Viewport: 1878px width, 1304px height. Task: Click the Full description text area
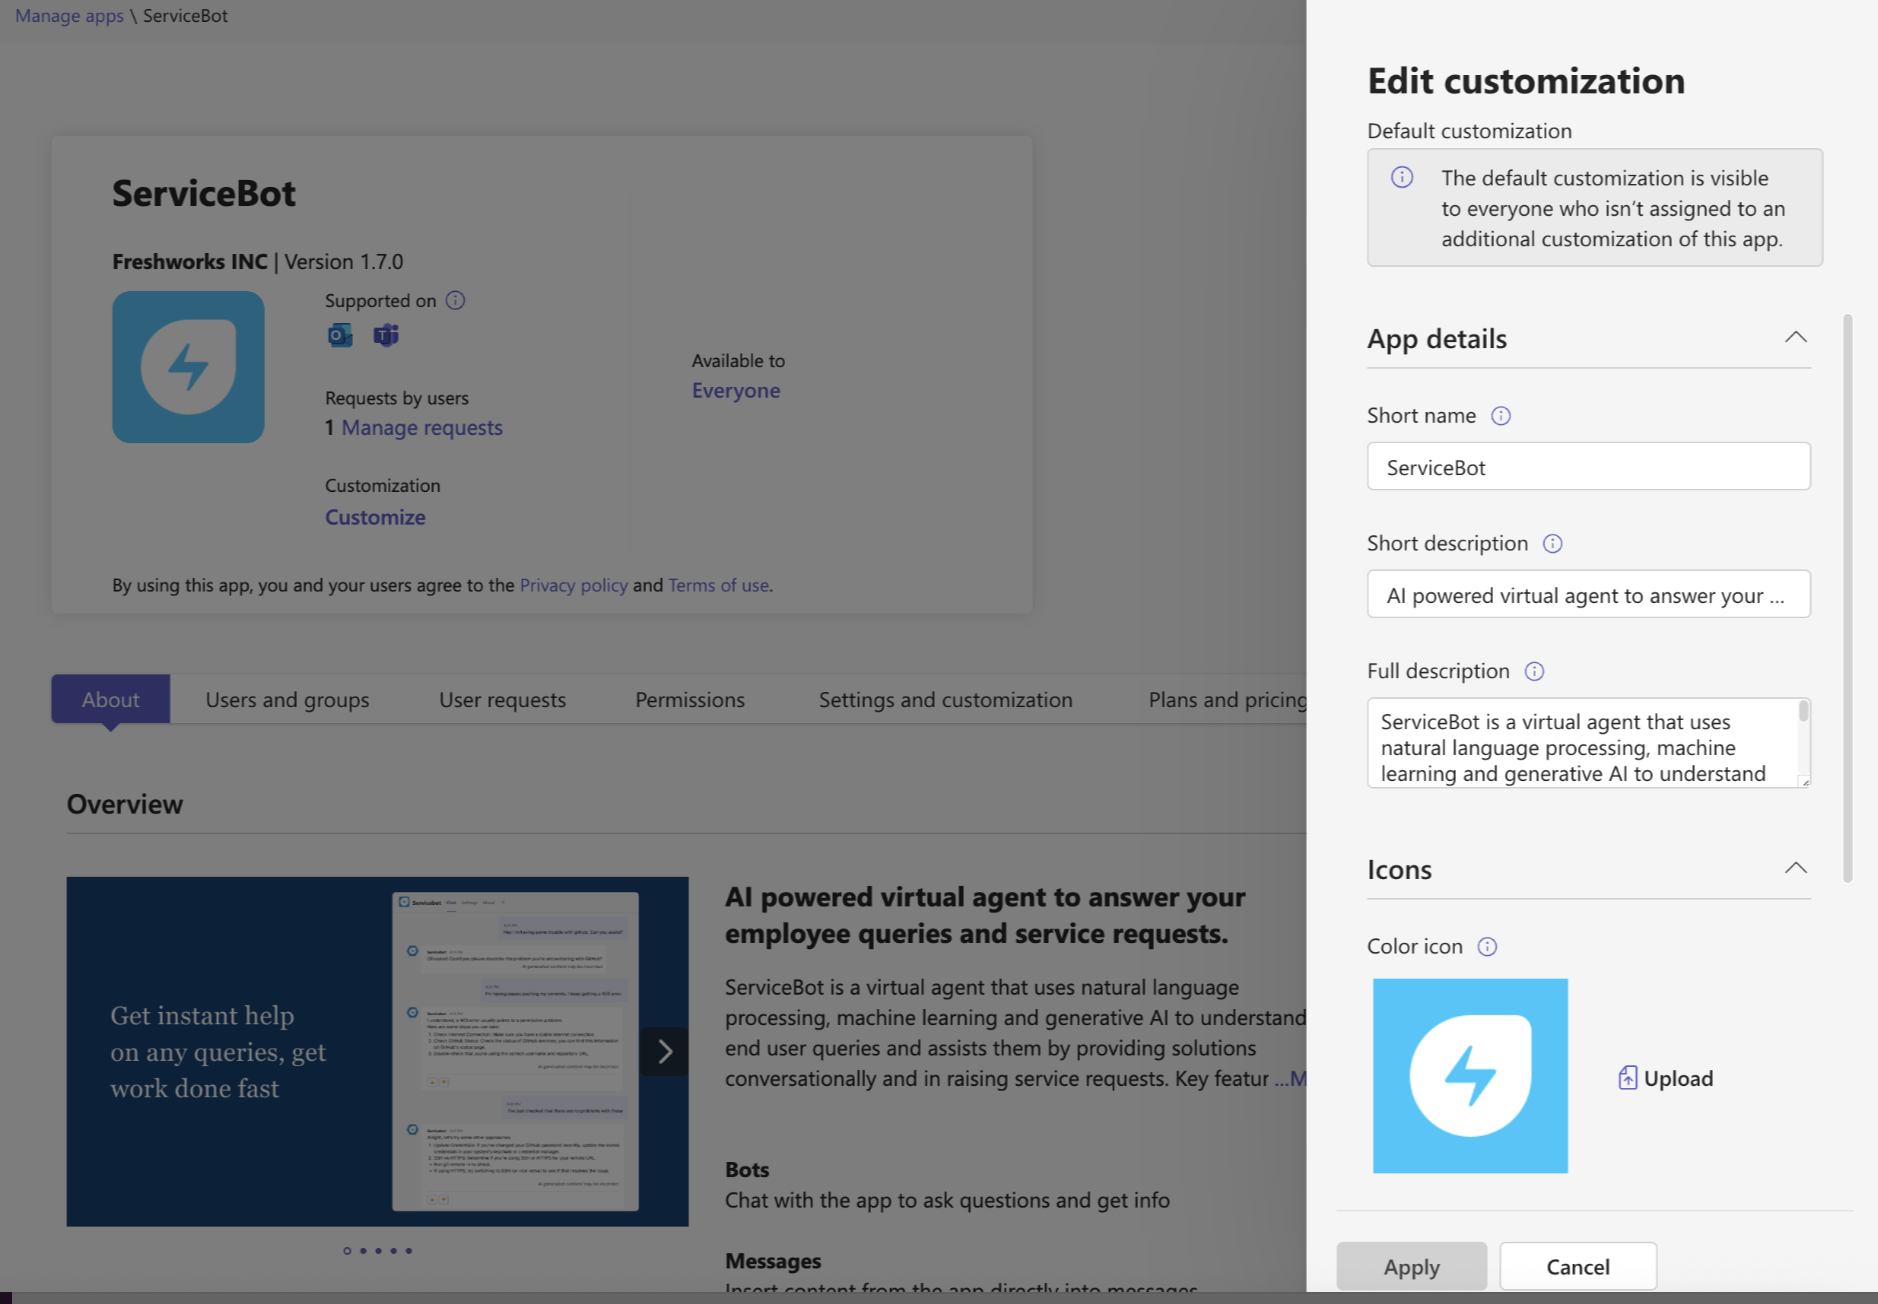(x=1588, y=743)
